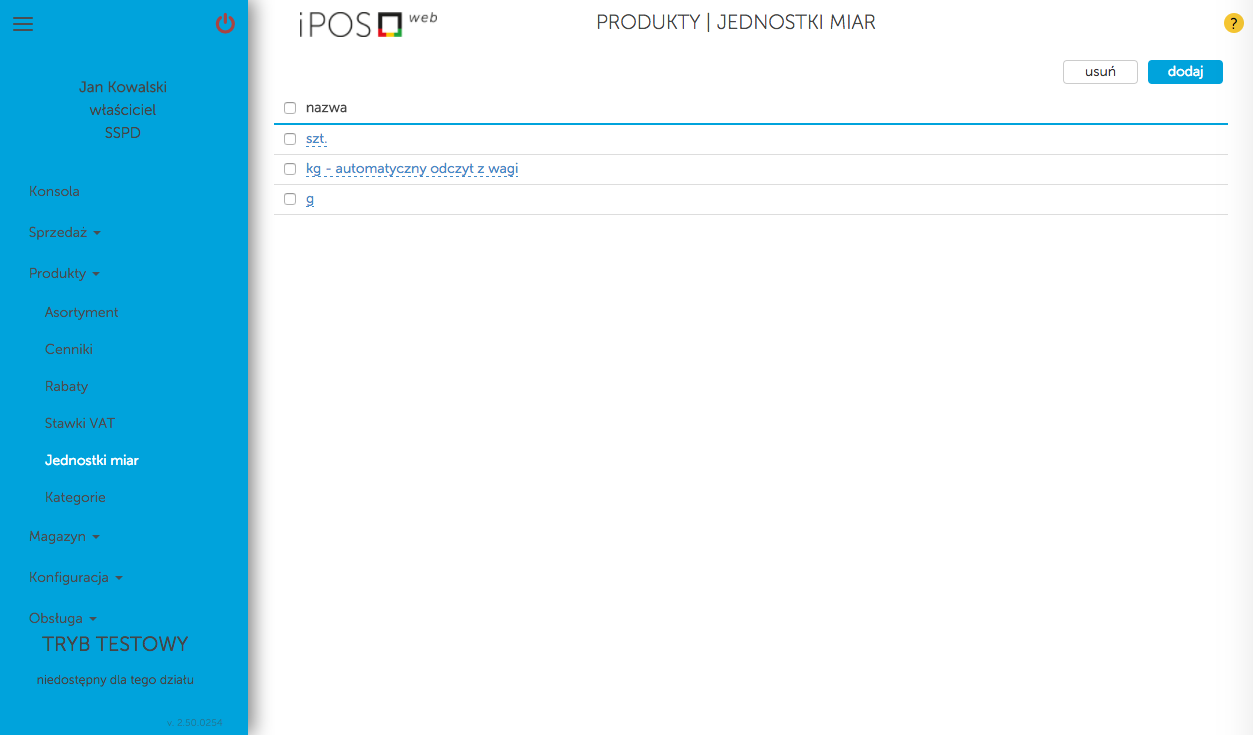Click the red power logout icon
The image size is (1253, 735).
click(x=226, y=24)
